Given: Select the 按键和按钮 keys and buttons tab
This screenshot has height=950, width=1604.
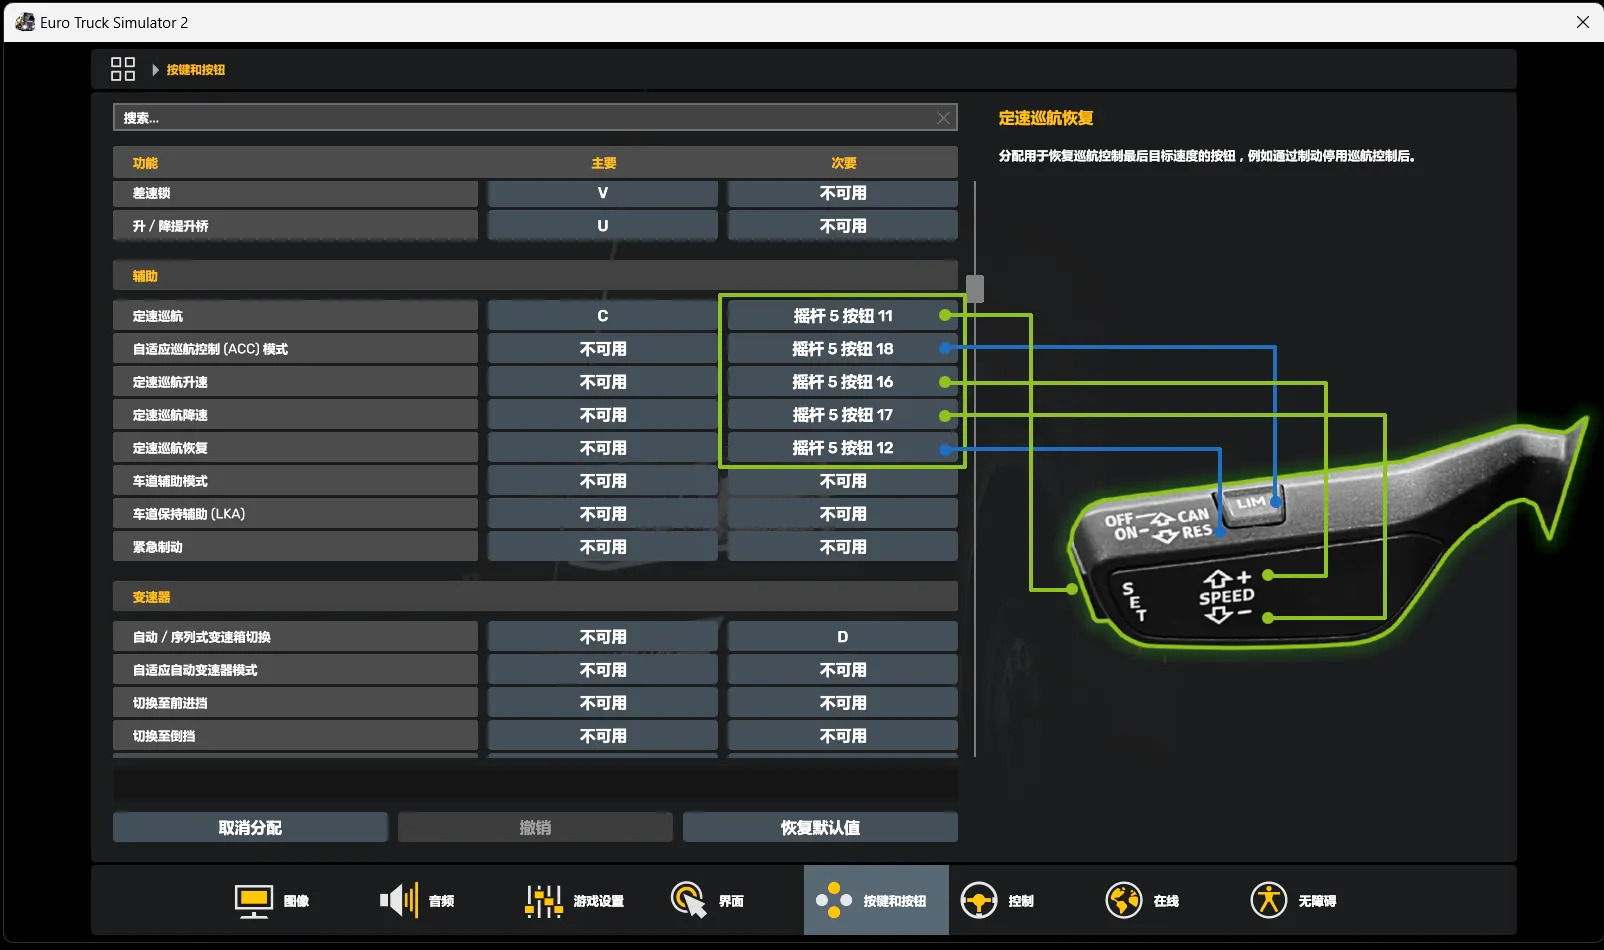Looking at the screenshot, I should click(x=876, y=900).
